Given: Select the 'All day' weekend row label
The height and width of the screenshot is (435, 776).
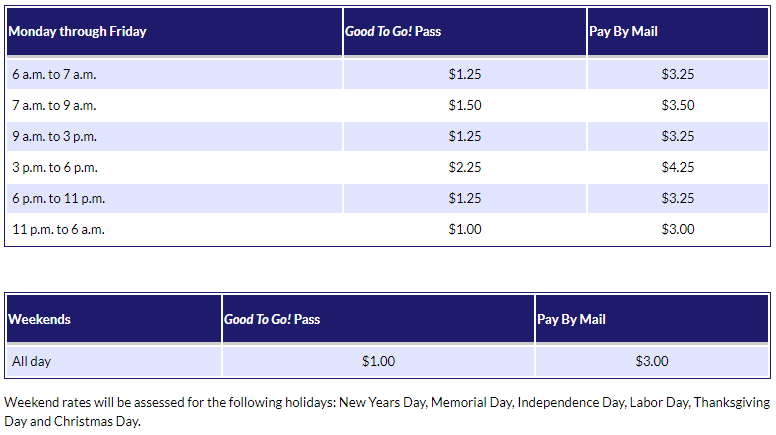Looking at the screenshot, I should click(x=31, y=361).
